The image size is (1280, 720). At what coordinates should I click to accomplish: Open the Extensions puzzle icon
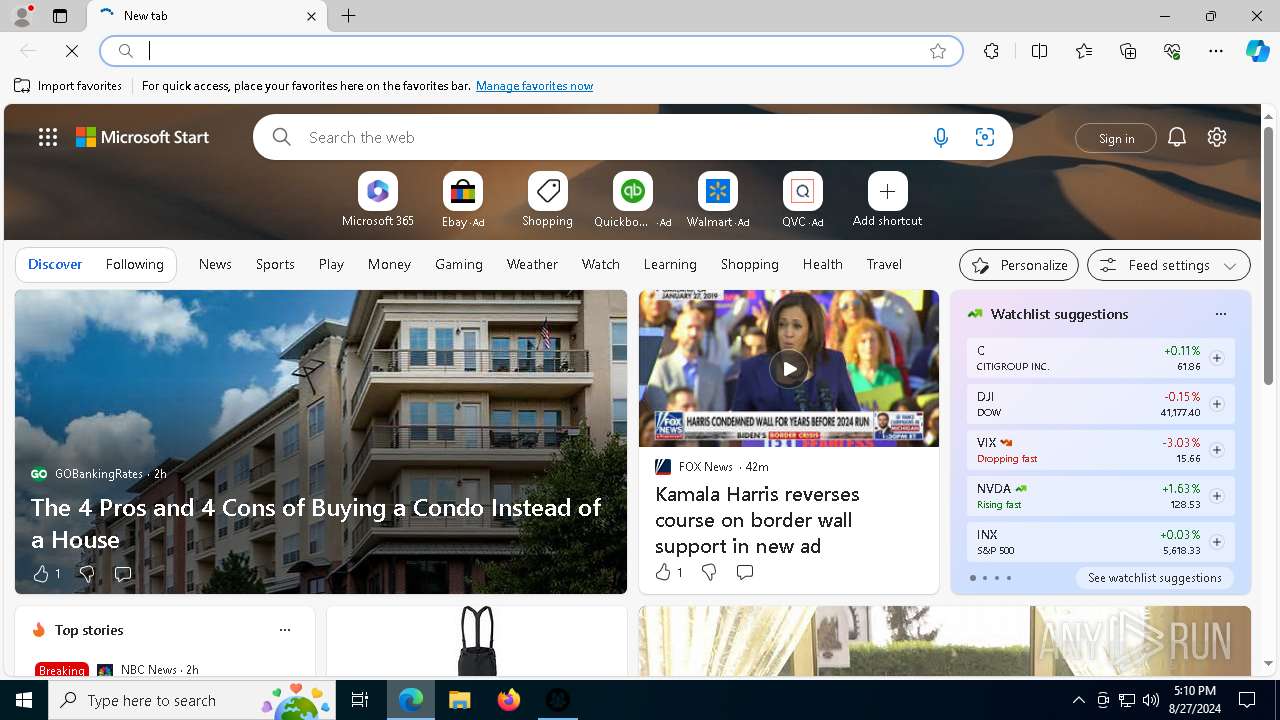tap(991, 51)
